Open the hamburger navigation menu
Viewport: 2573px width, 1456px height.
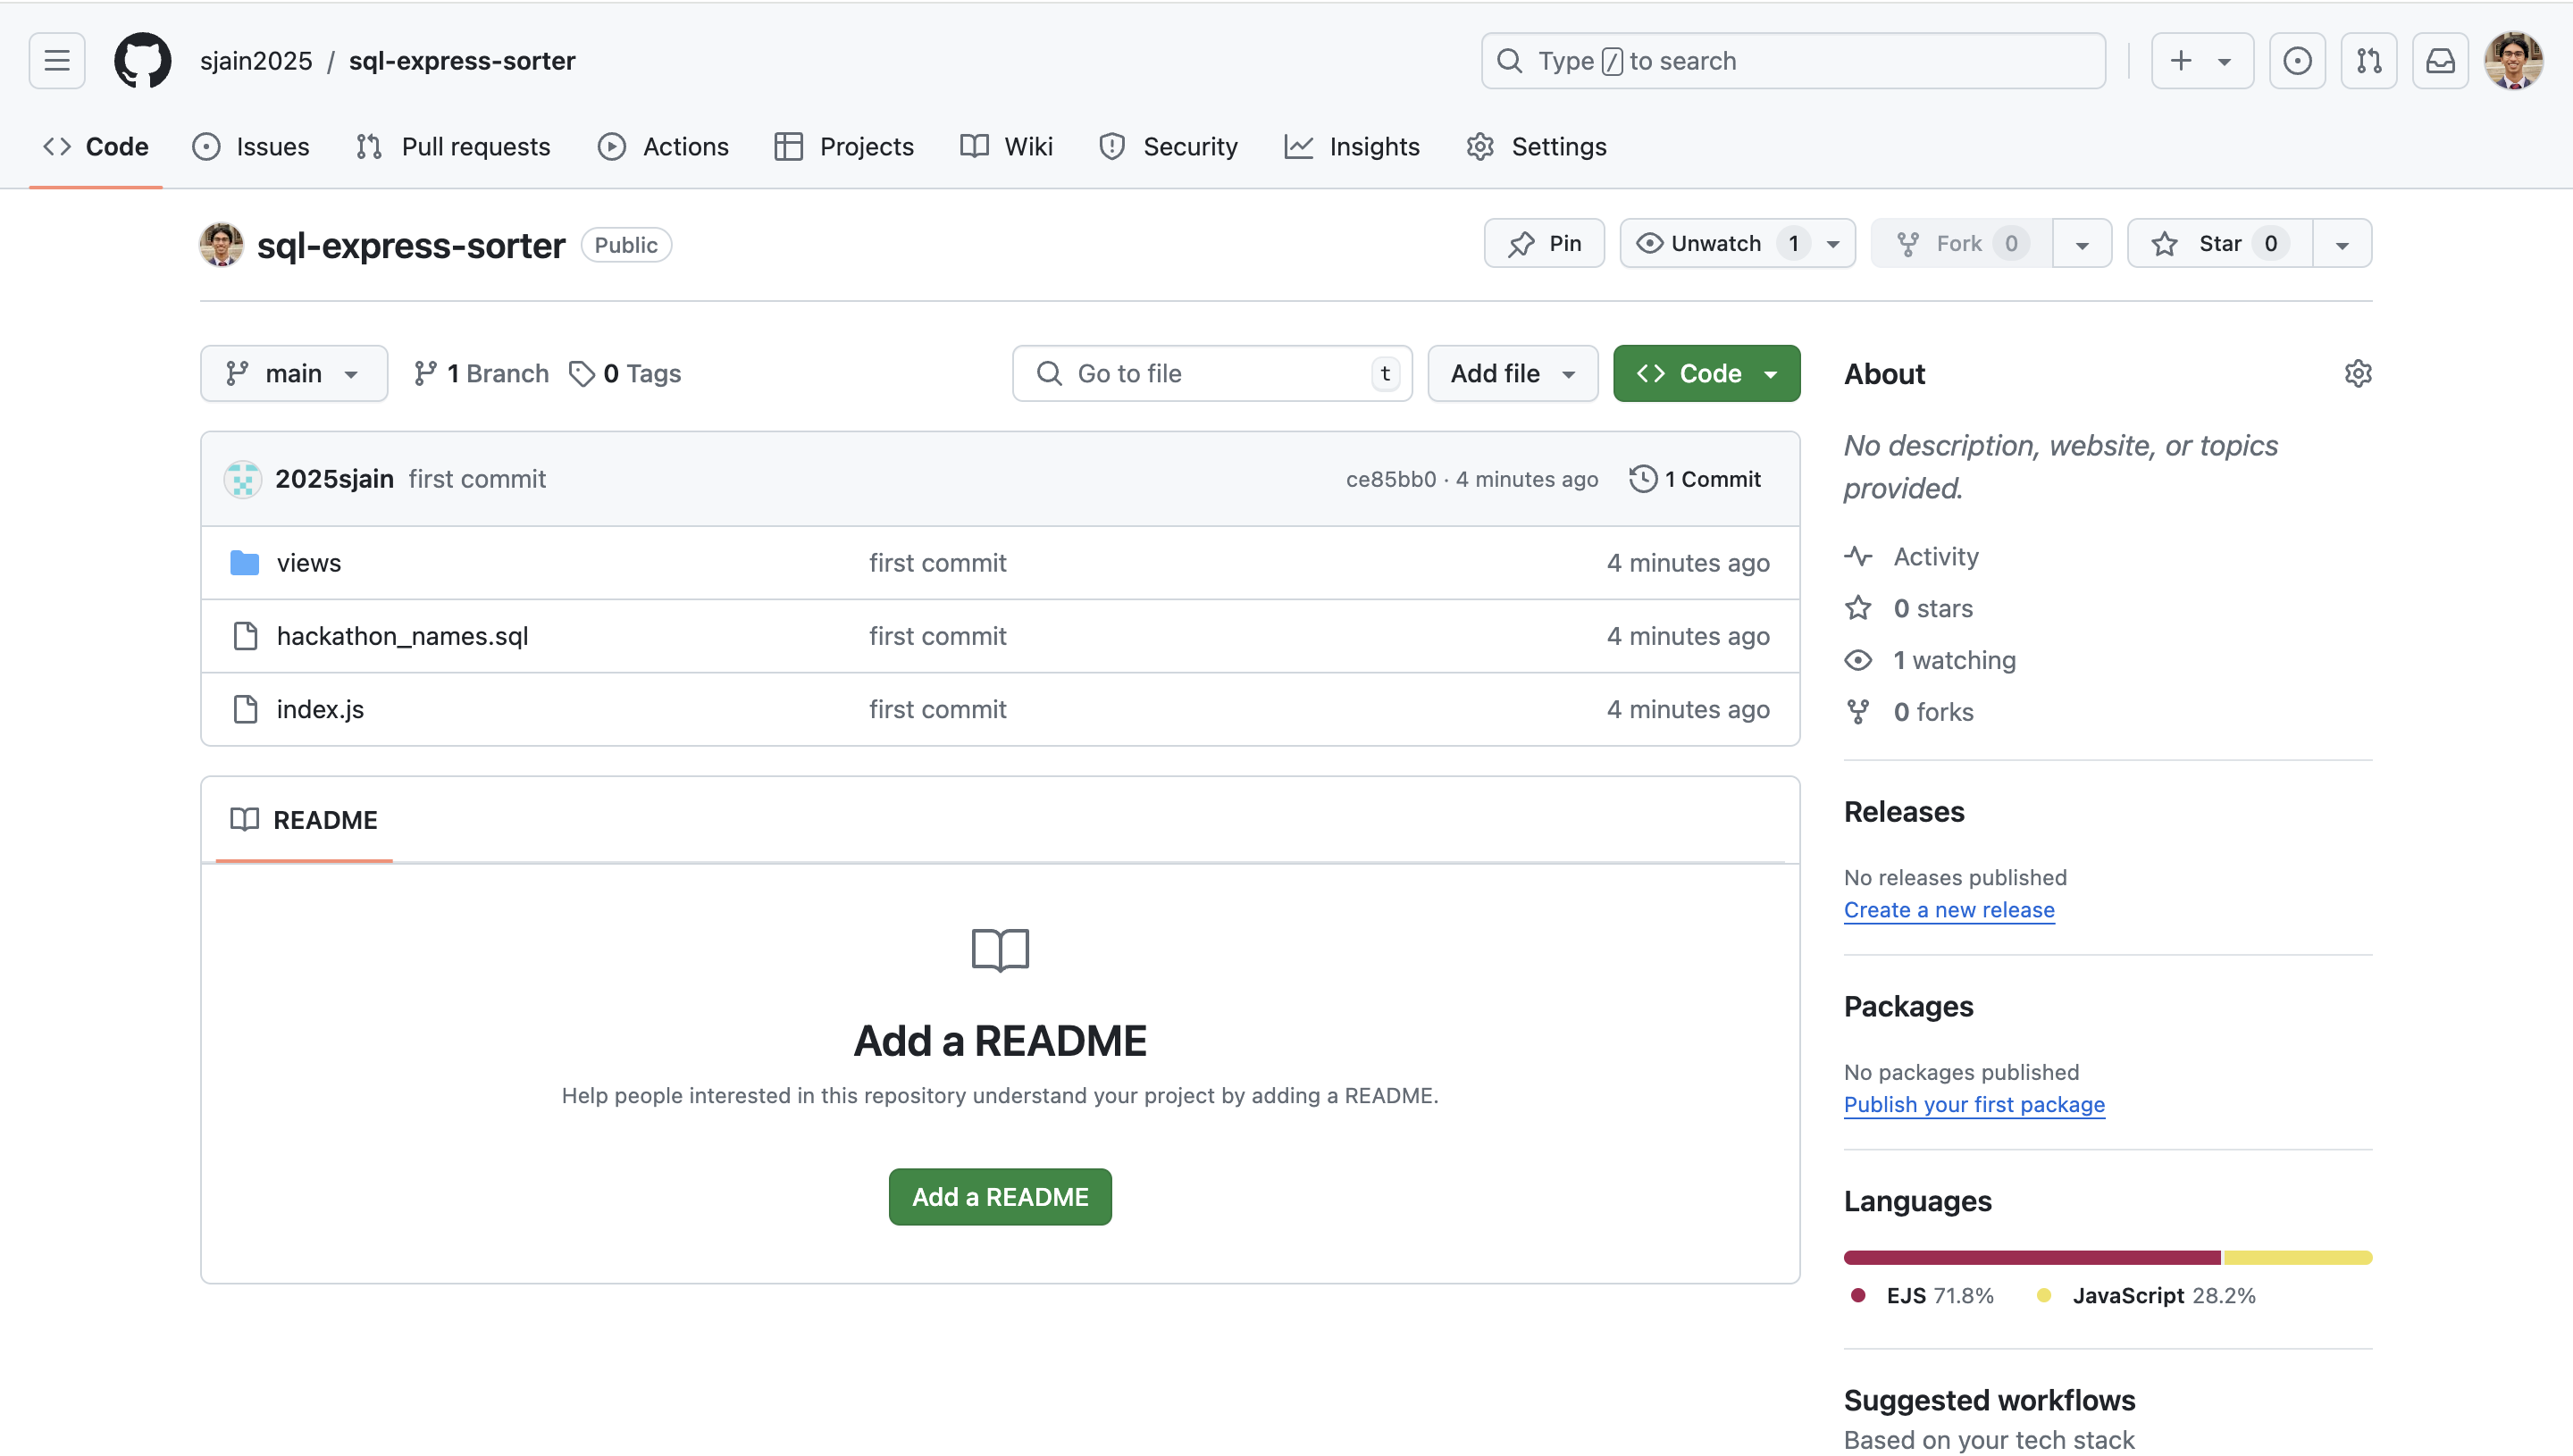pyautogui.click(x=57, y=60)
